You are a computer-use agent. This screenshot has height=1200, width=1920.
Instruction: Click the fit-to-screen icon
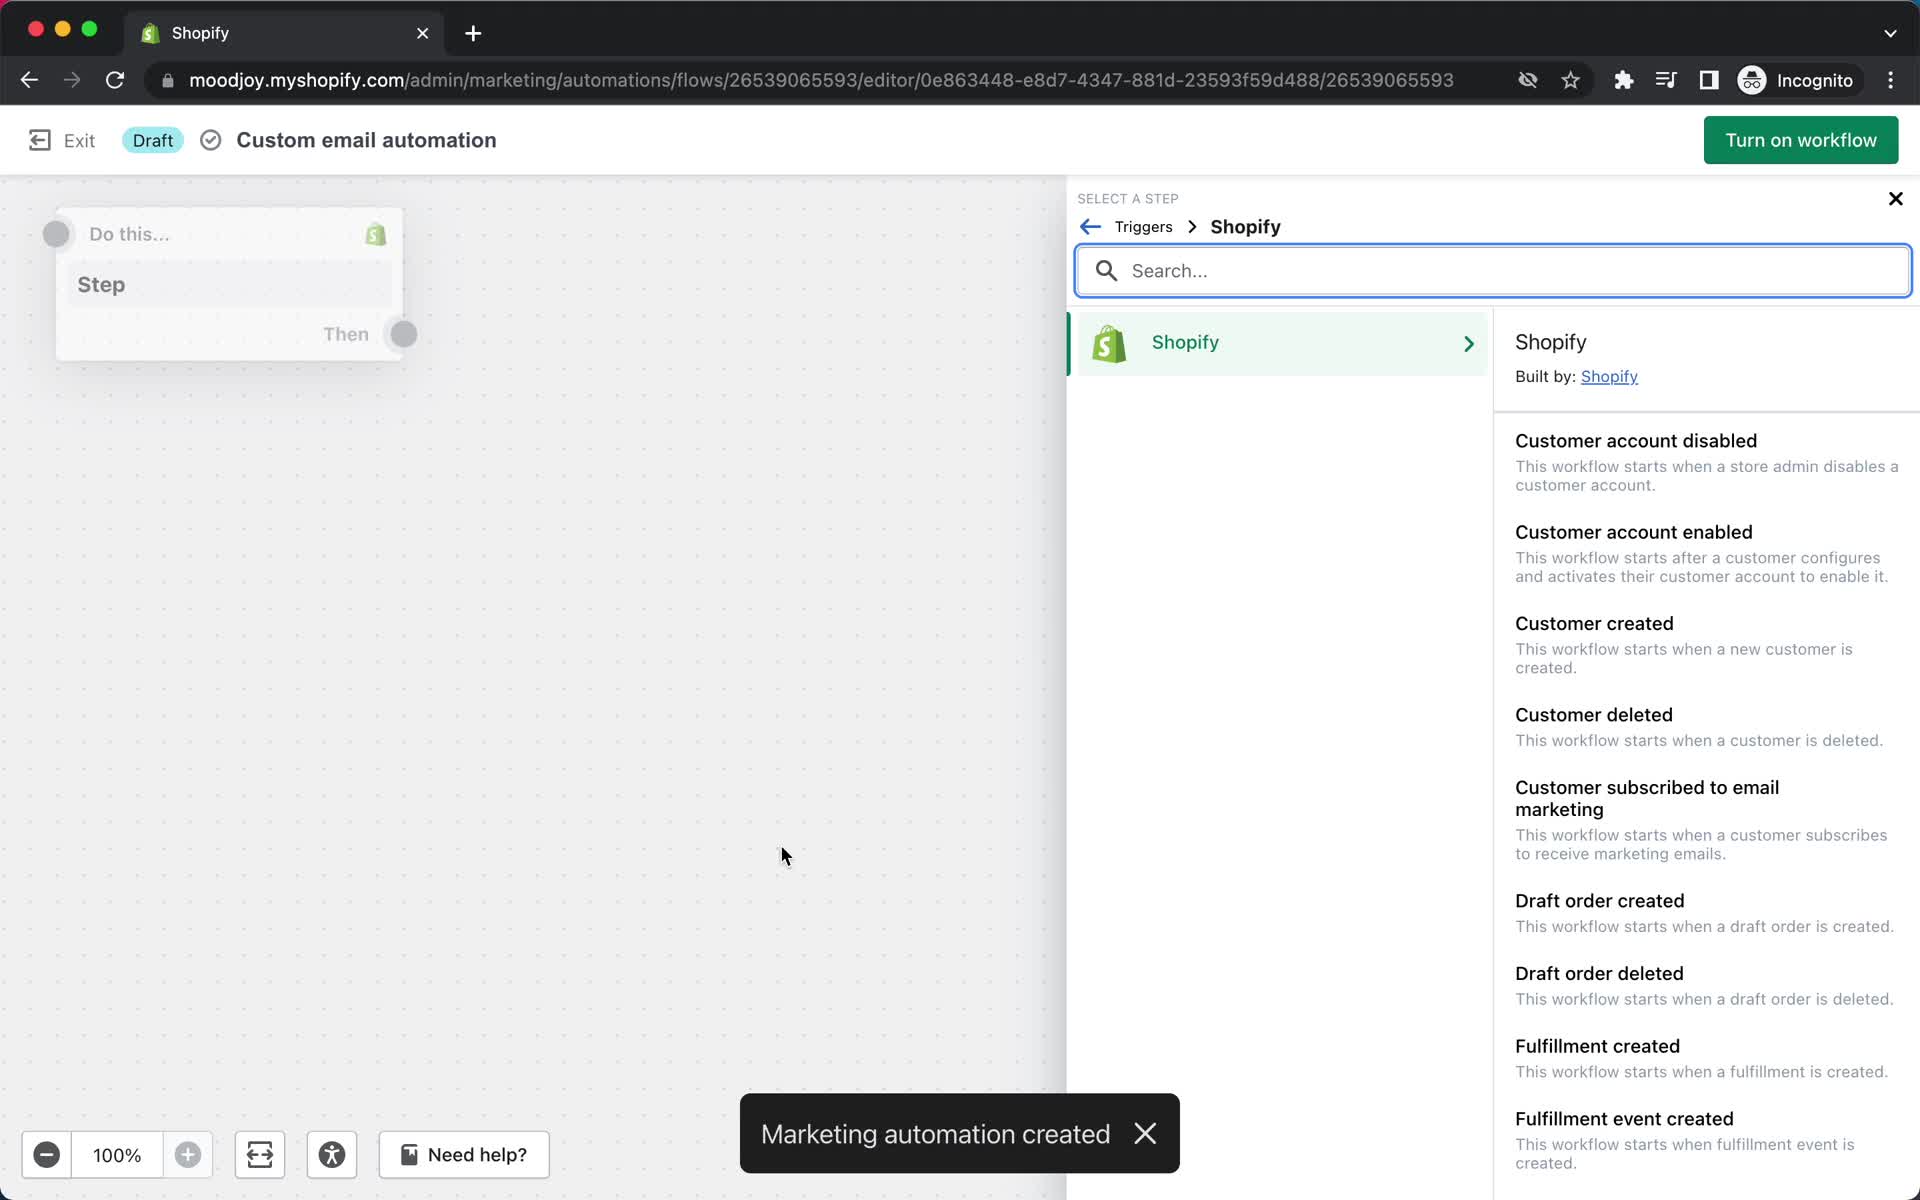[260, 1155]
